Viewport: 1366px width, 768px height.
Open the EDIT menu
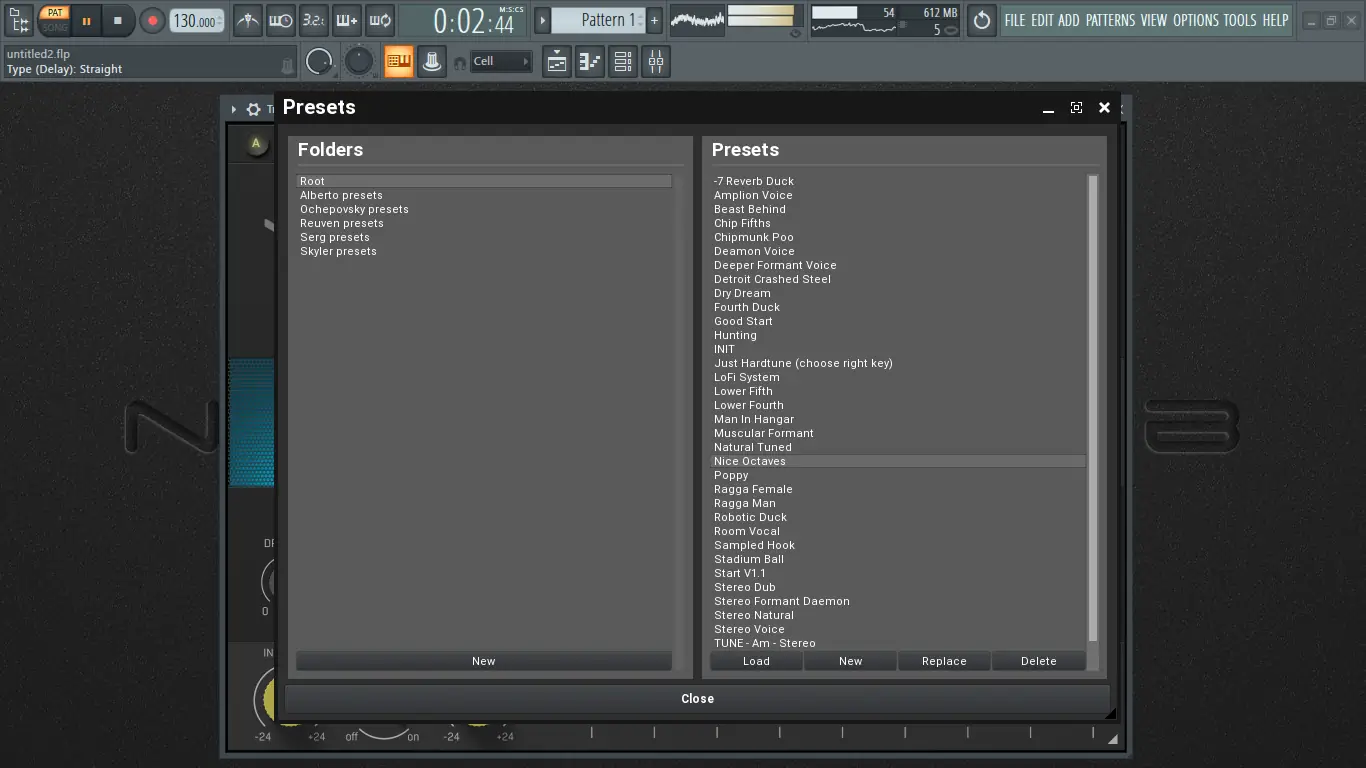[x=1042, y=20]
